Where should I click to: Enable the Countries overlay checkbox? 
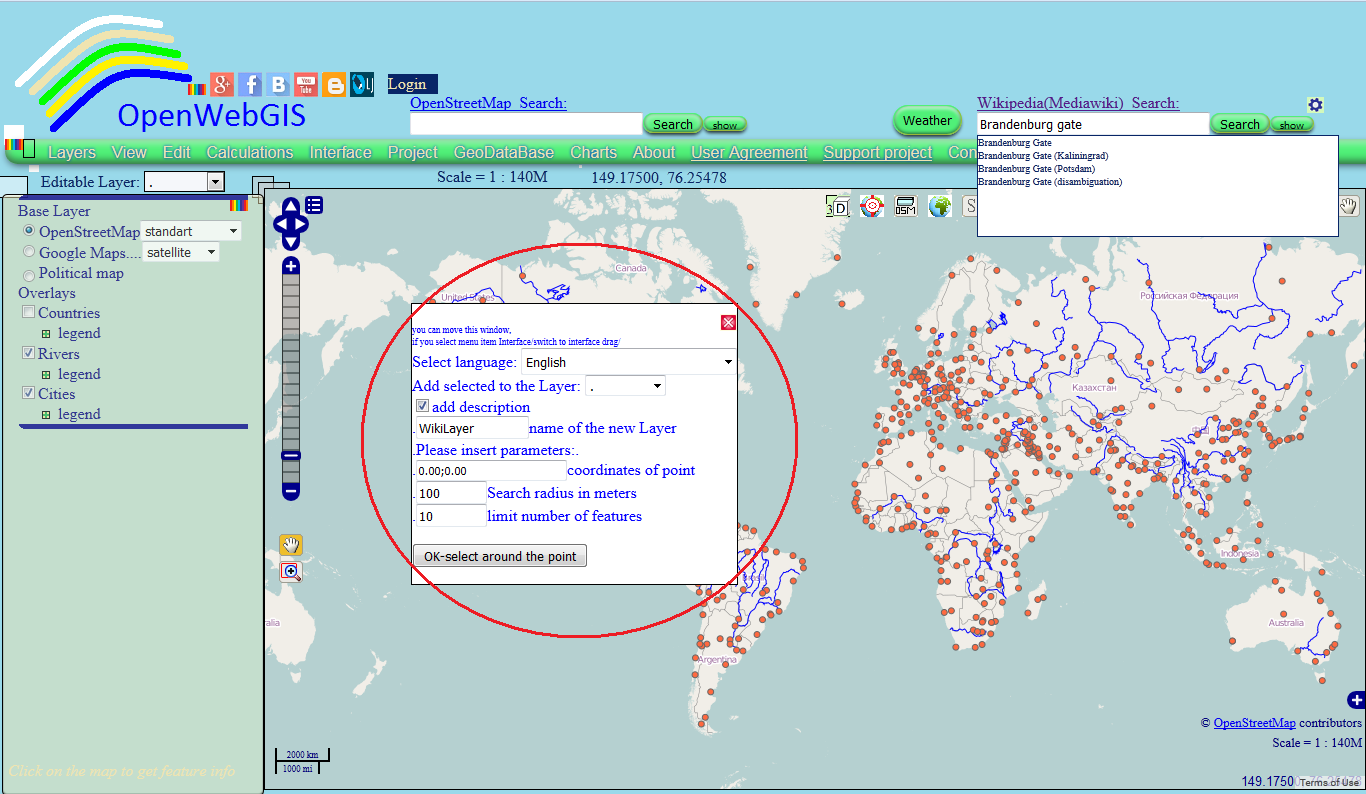[29, 311]
